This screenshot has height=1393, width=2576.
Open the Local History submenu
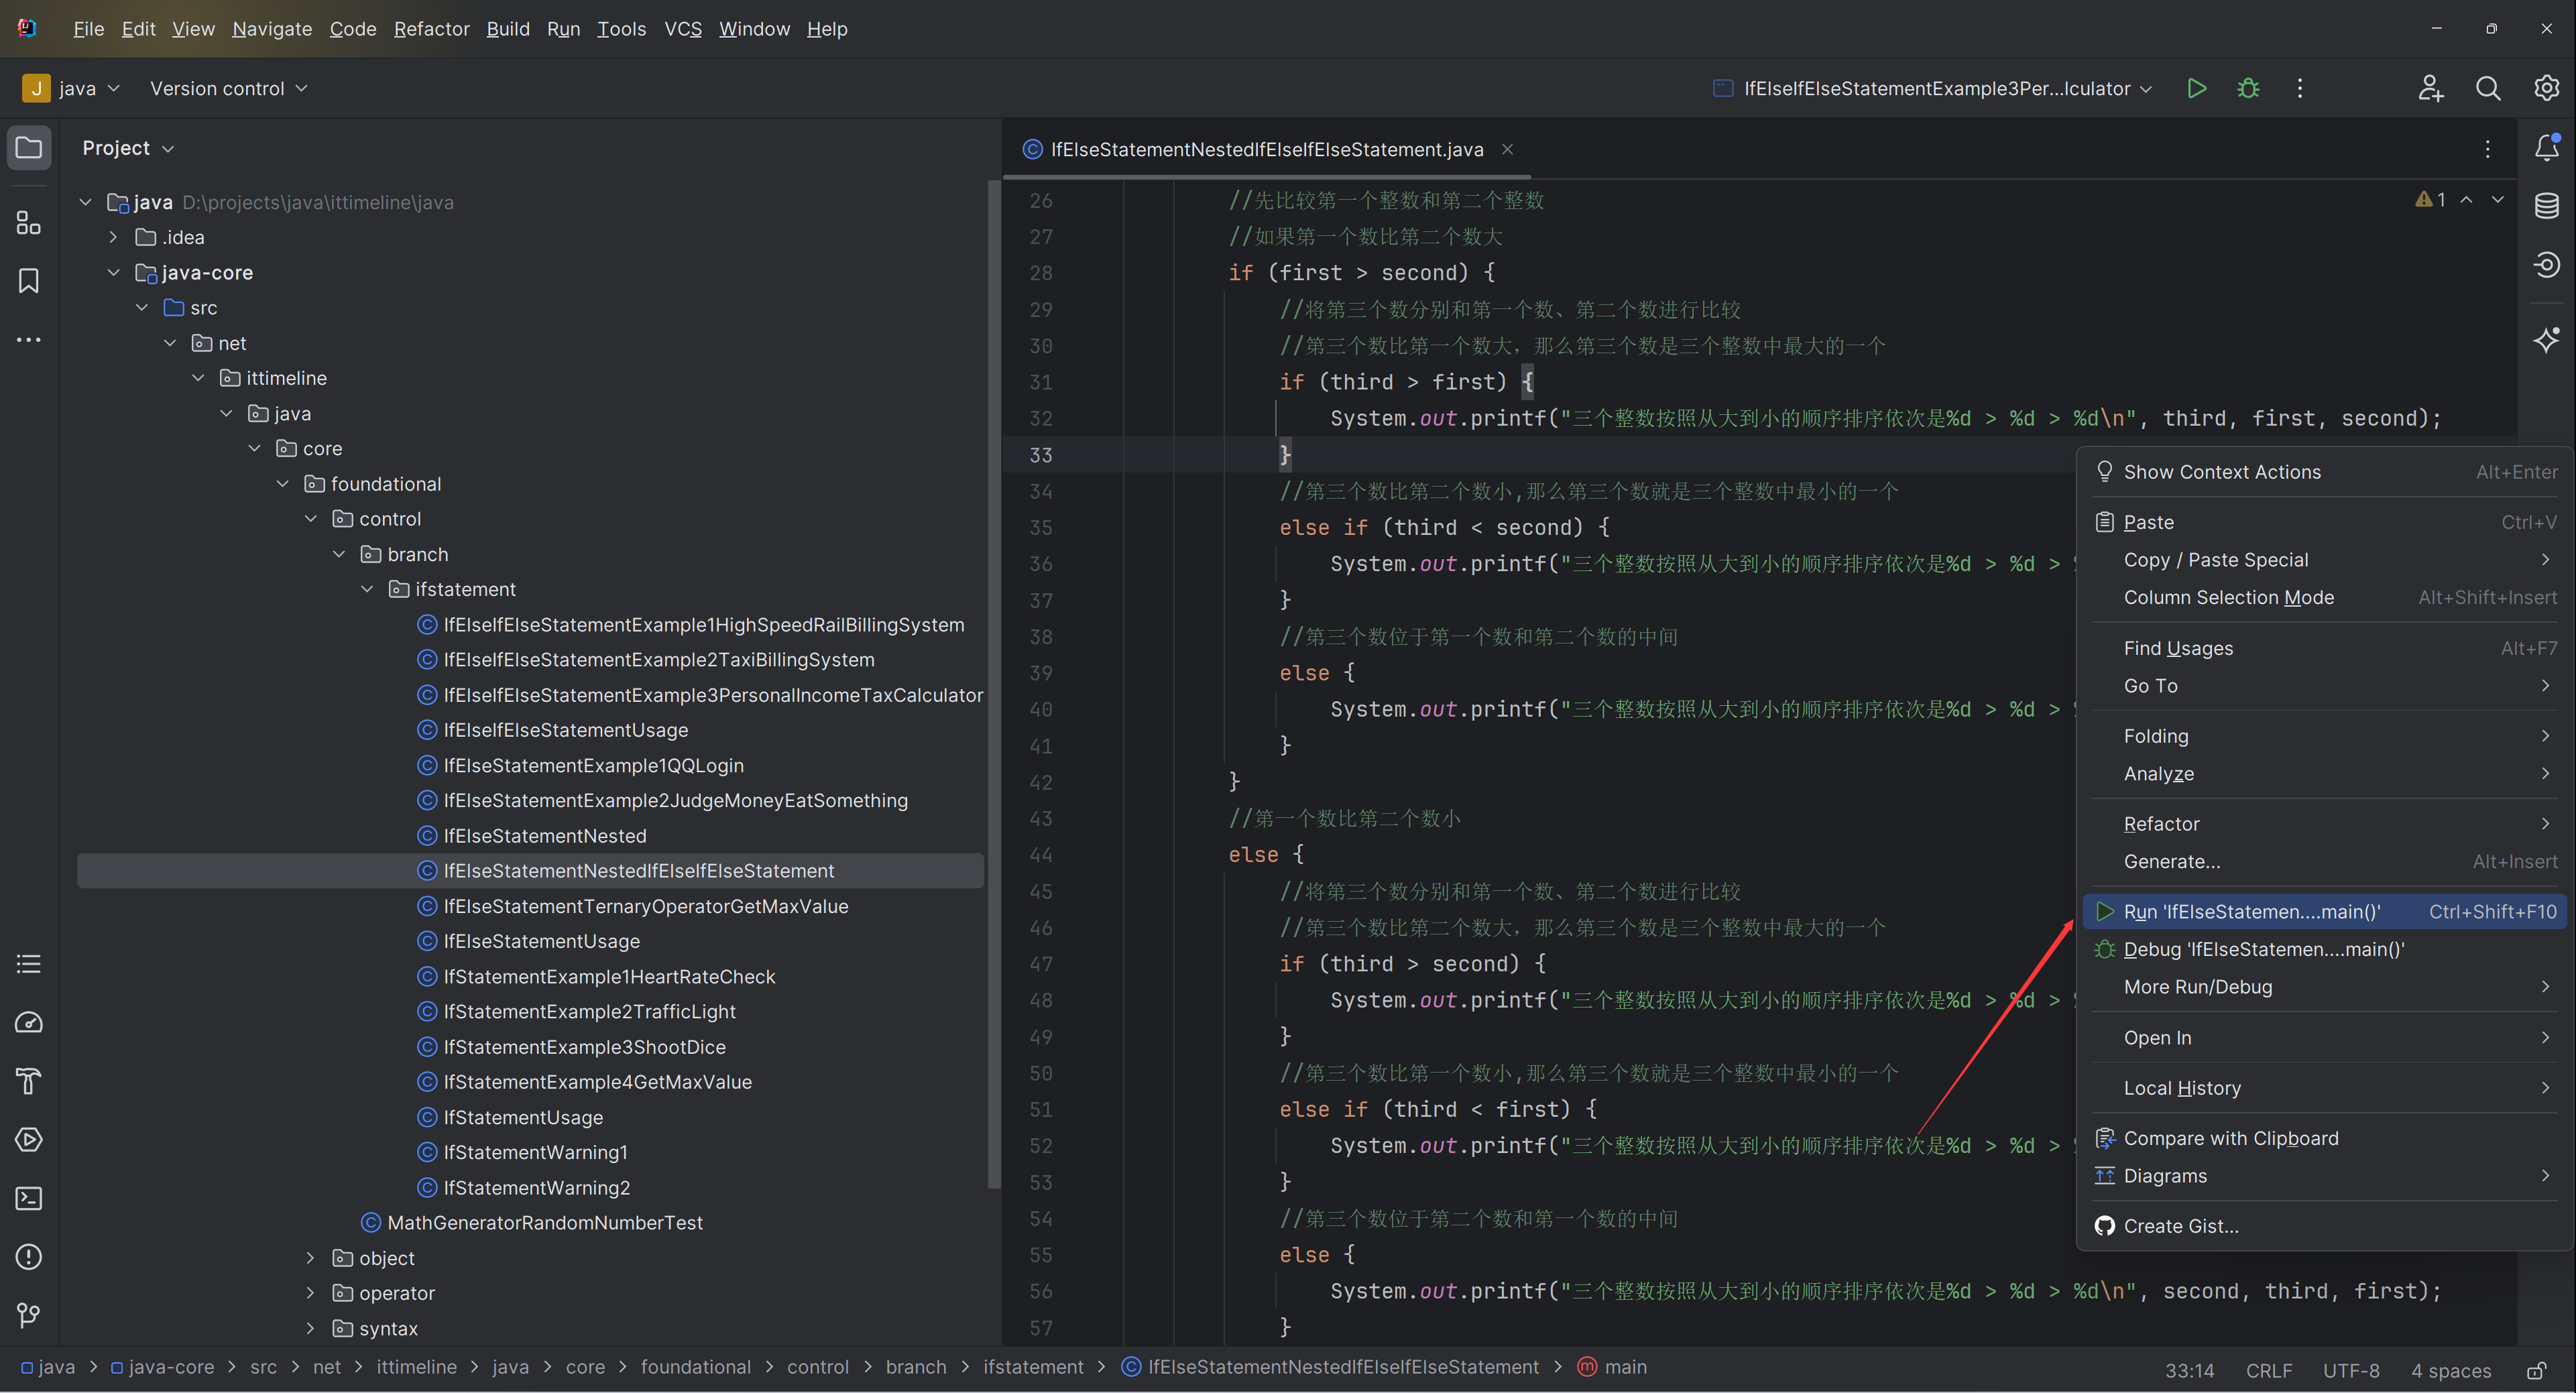point(2326,1088)
